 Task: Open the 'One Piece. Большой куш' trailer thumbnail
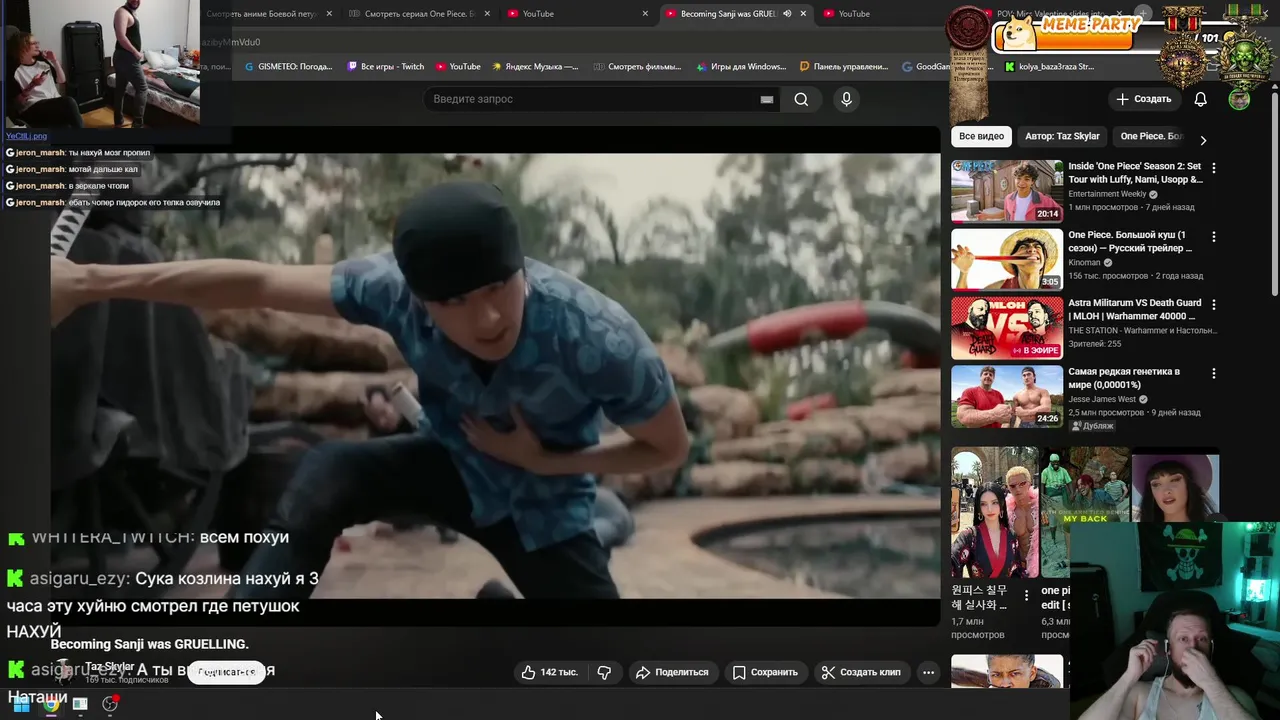(x=1006, y=259)
